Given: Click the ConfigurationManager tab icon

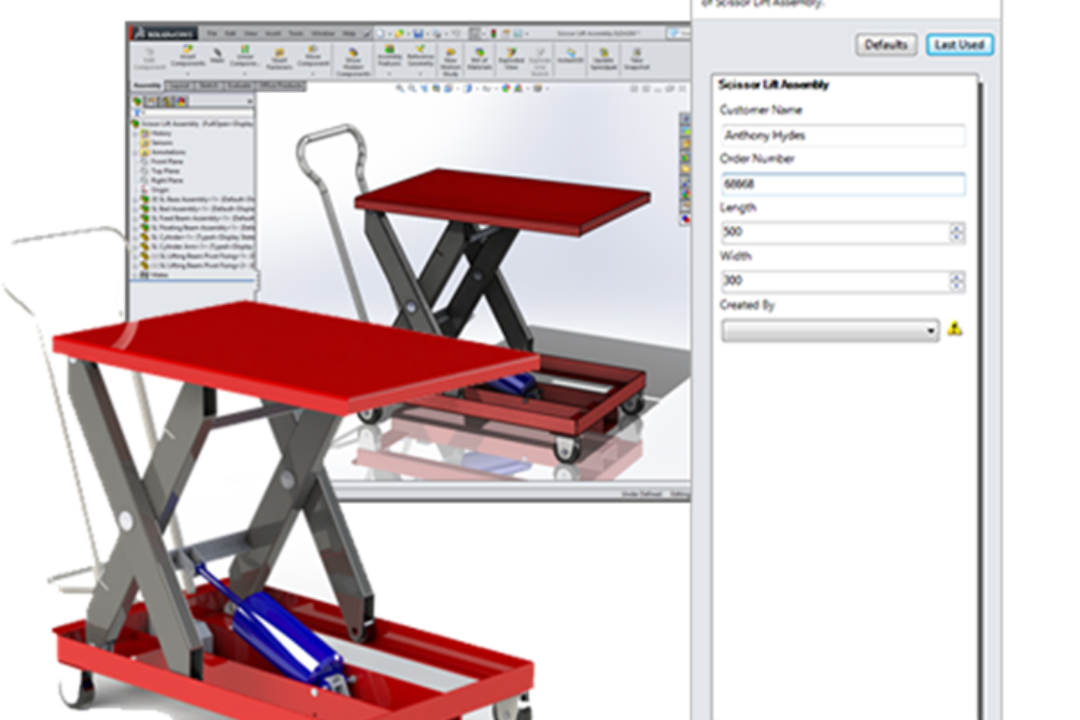Looking at the screenshot, I should 167,101.
